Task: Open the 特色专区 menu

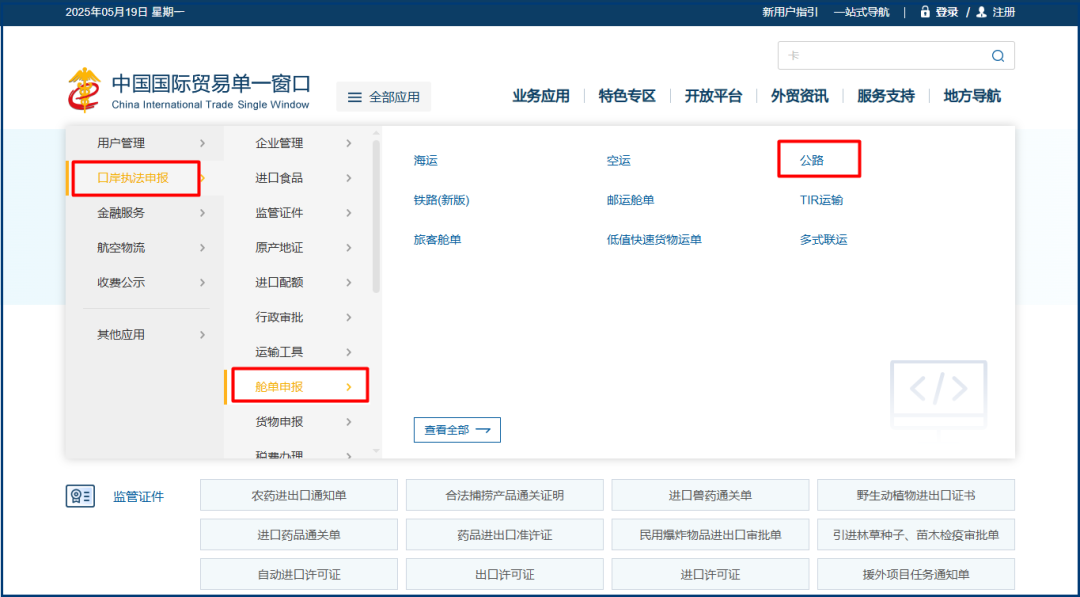Action: [x=627, y=96]
